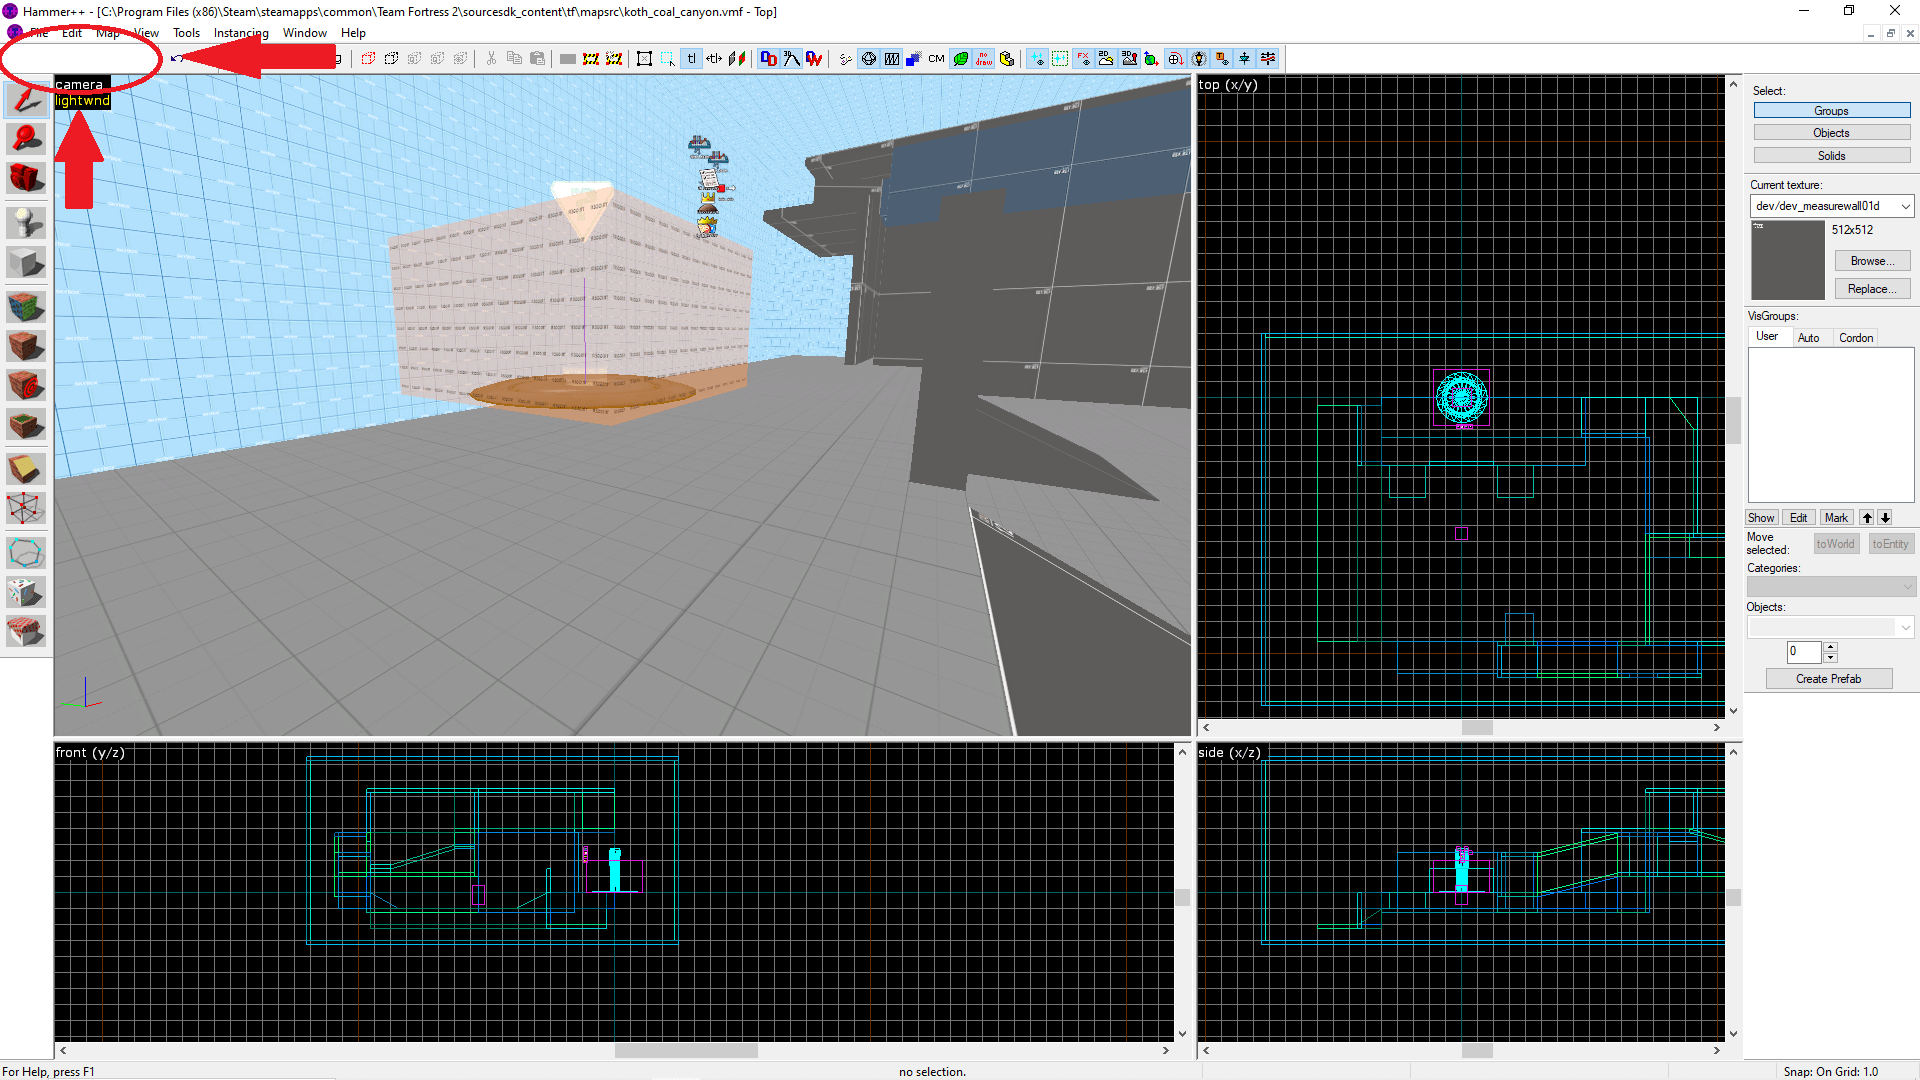This screenshot has height=1080, width=1920.
Task: Select the Magnify zoom tool
Action: click(26, 138)
